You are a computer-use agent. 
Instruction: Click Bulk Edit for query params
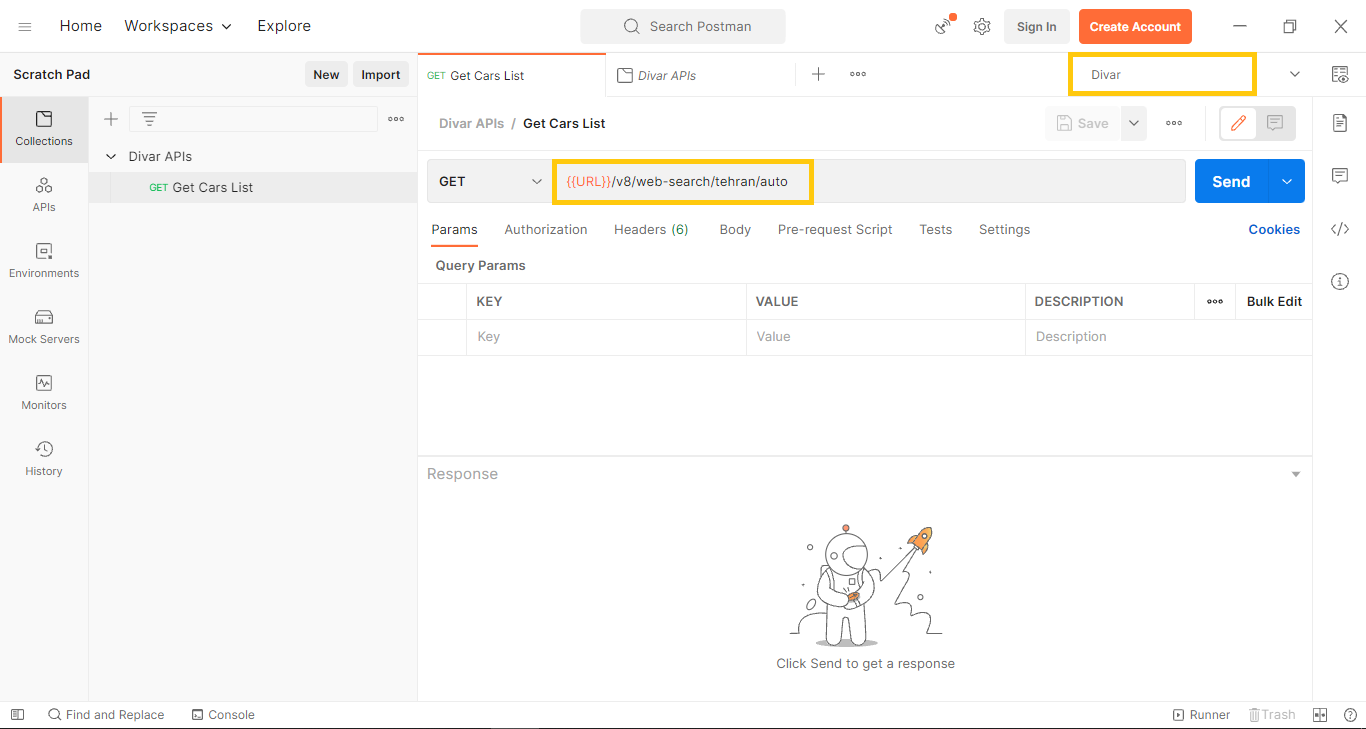1274,301
